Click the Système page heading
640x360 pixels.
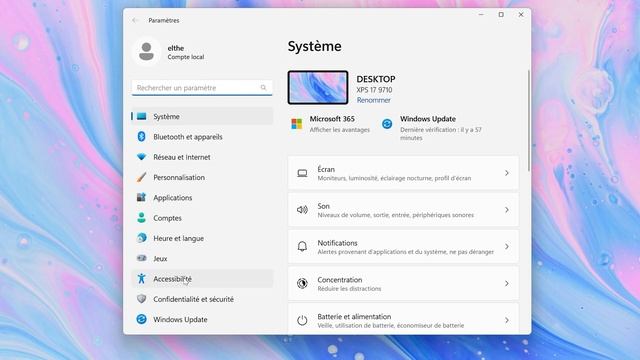point(314,46)
